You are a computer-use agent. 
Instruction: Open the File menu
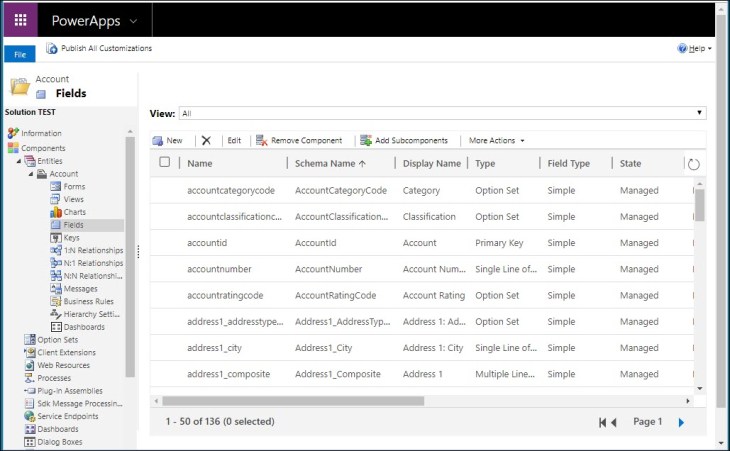click(20, 55)
